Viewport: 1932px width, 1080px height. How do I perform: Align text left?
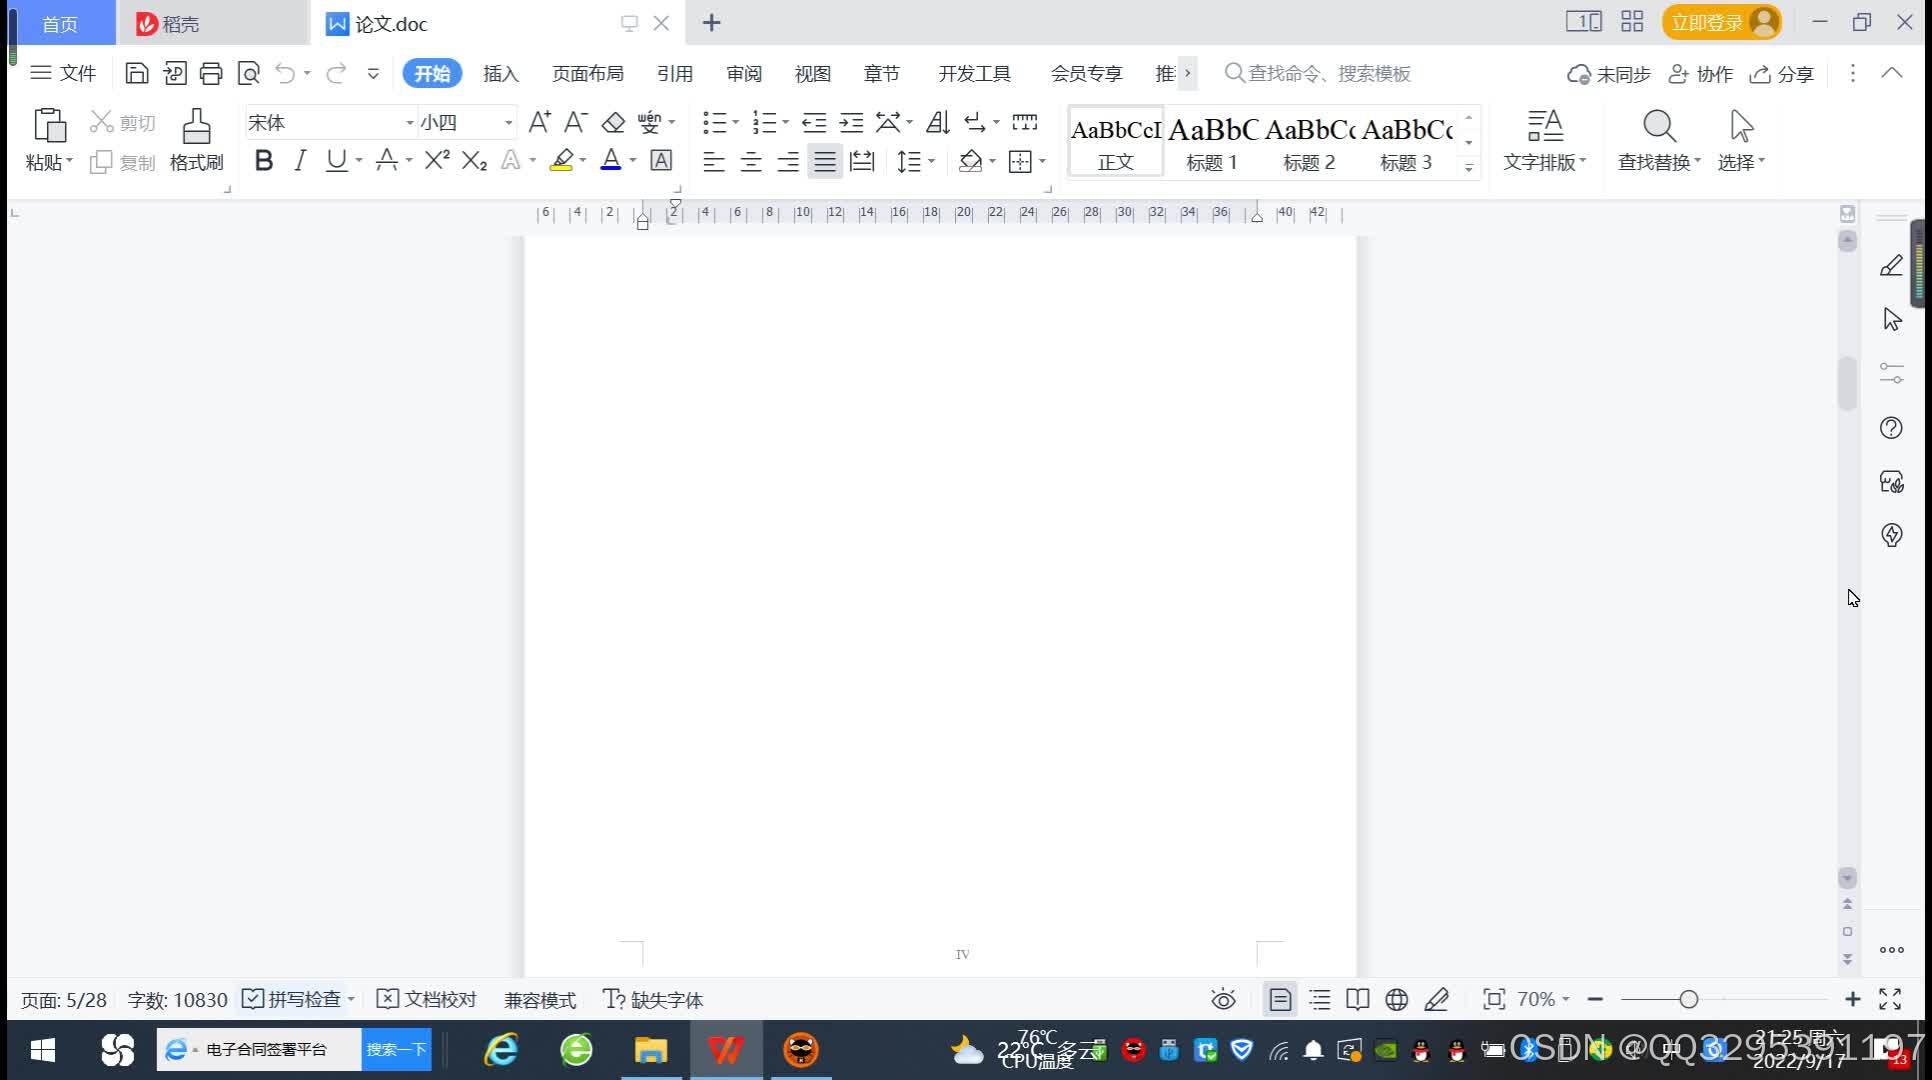coord(713,161)
